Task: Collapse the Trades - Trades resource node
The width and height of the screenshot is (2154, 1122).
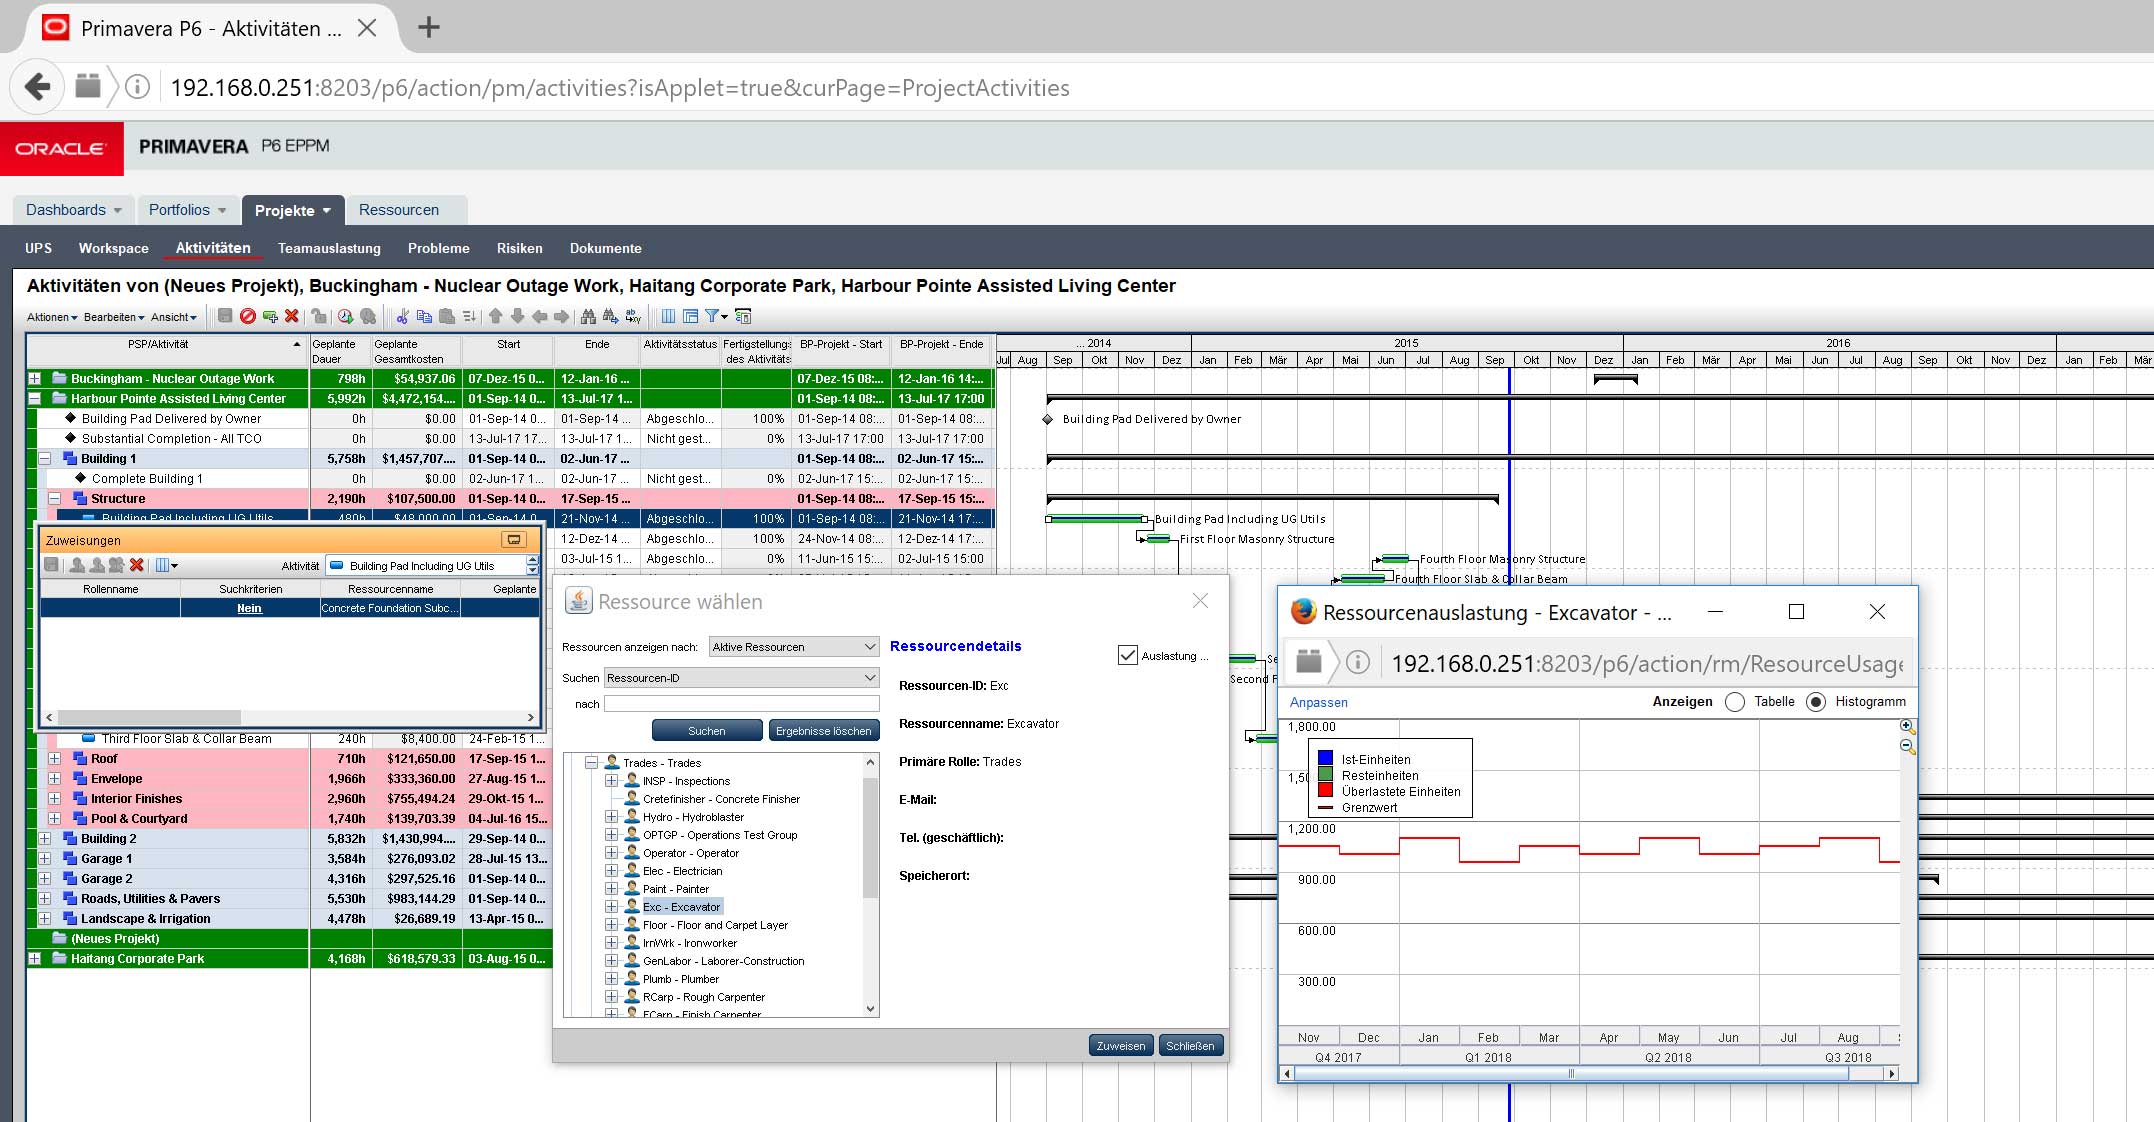Action: pos(591,762)
